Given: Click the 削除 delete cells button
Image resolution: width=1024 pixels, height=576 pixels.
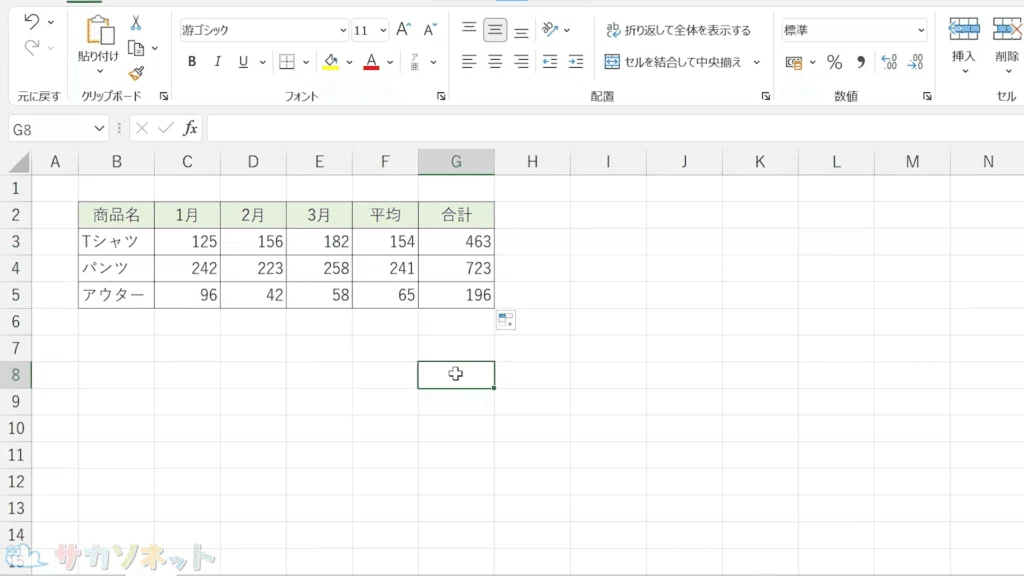Looking at the screenshot, I should 1007,44.
